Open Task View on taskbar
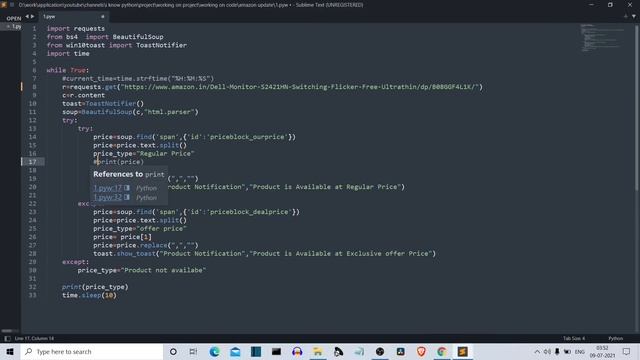The height and width of the screenshot is (360, 640). point(193,351)
